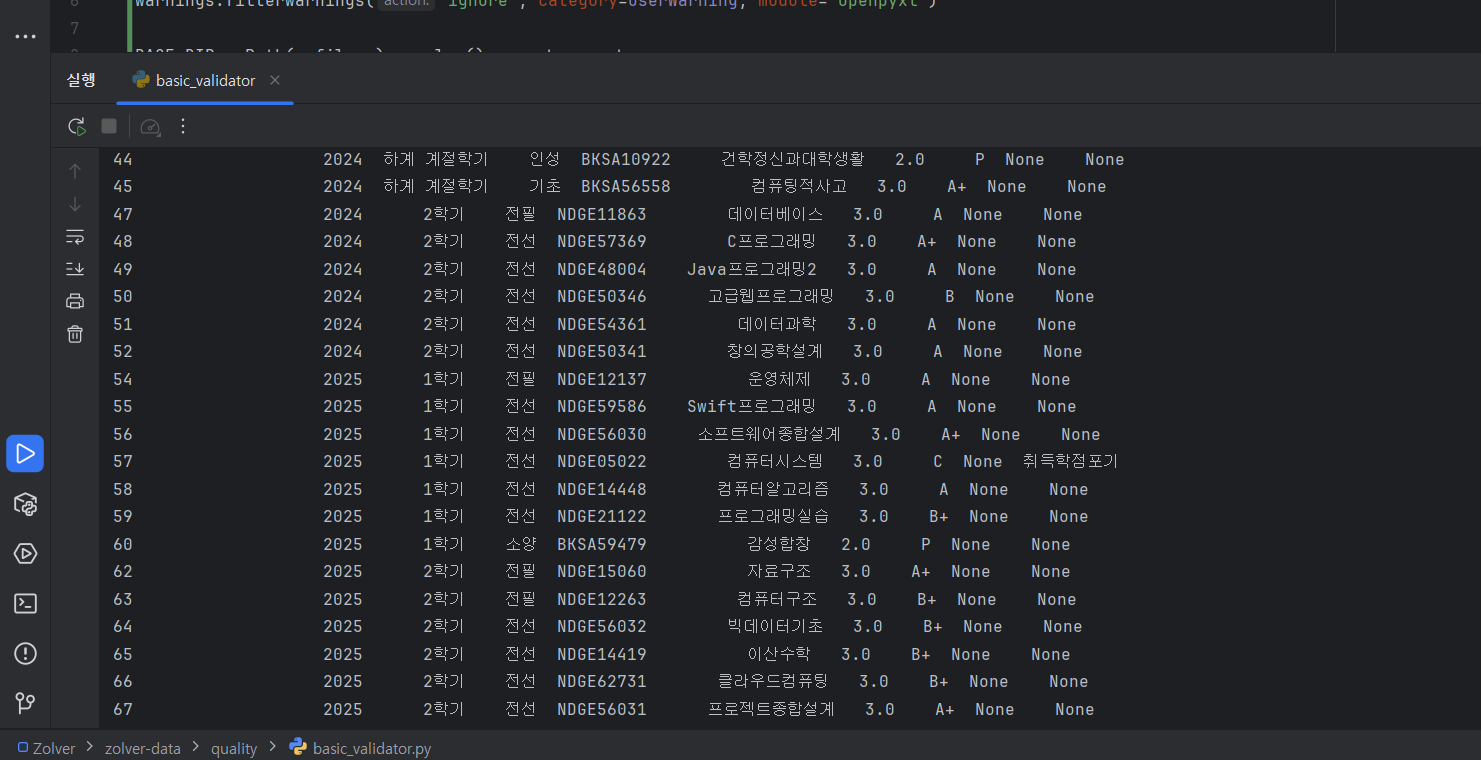Jump up the stack trace arrow
The width and height of the screenshot is (1481, 760).
click(75, 171)
